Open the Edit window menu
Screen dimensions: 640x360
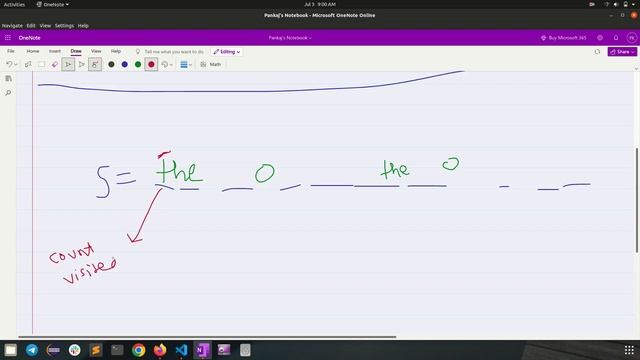31,26
